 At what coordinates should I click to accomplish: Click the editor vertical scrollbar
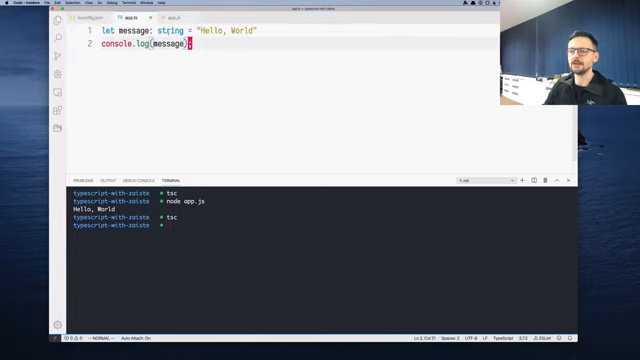pos(575,133)
